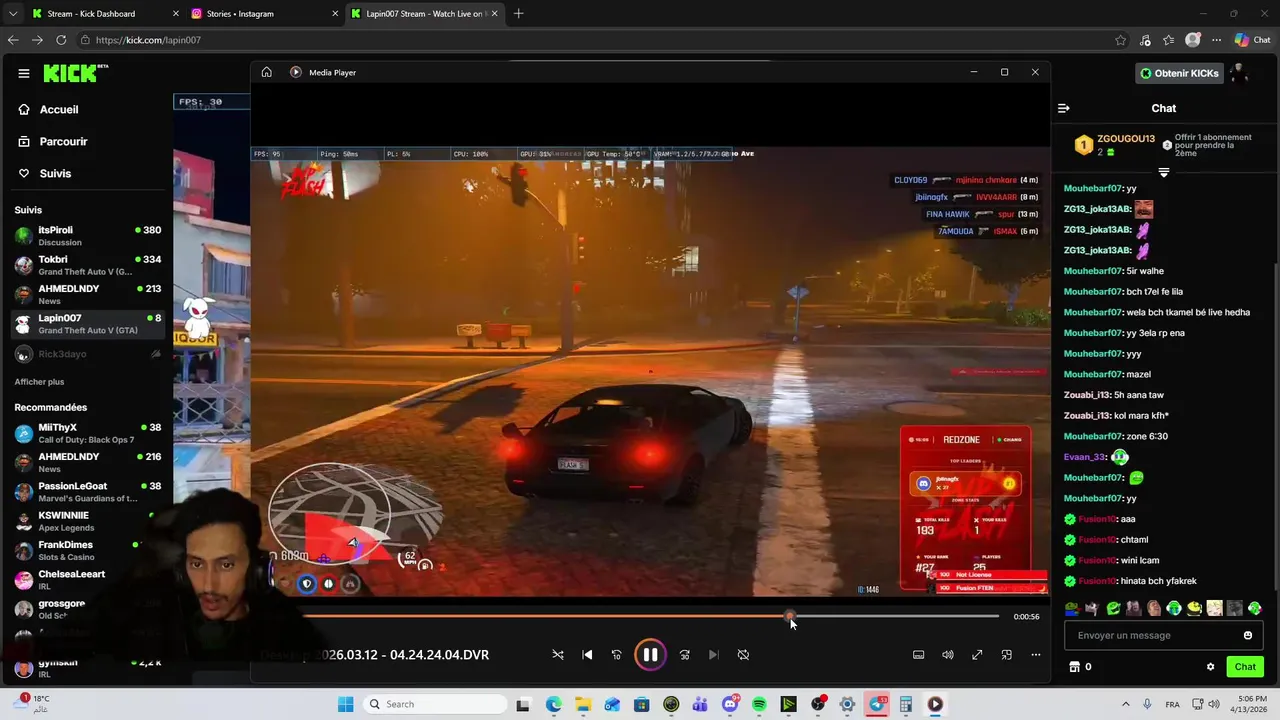
Task: Skip forward 30 seconds
Action: click(684, 655)
